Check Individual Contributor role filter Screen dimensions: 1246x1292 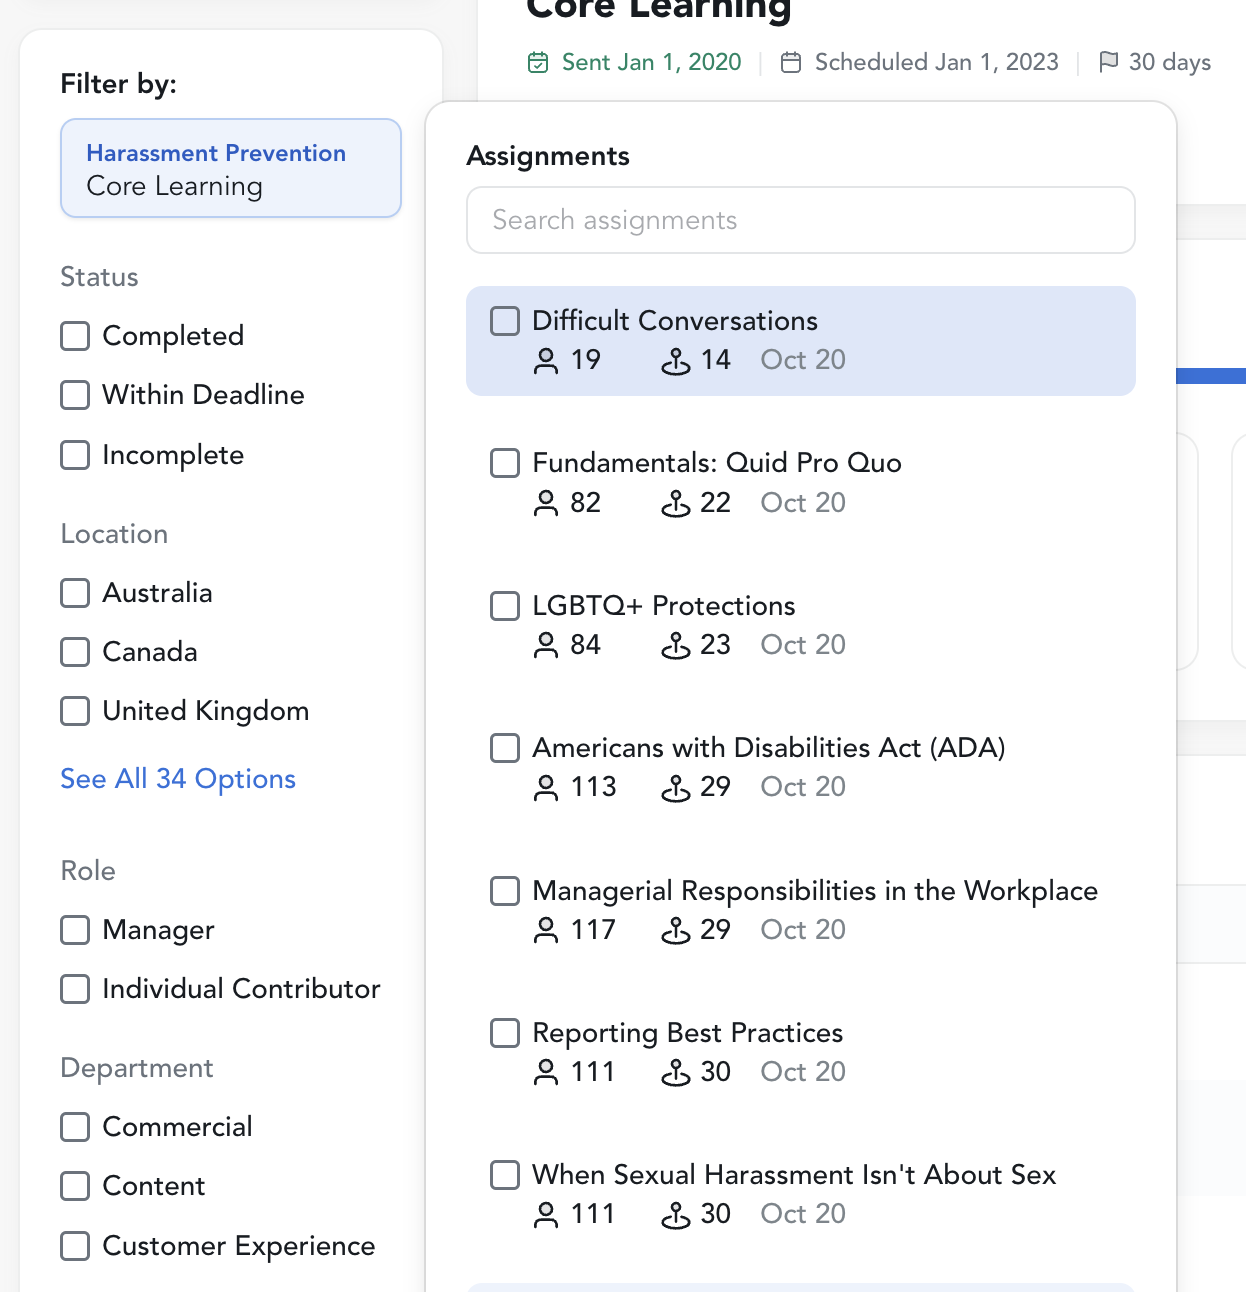(75, 989)
